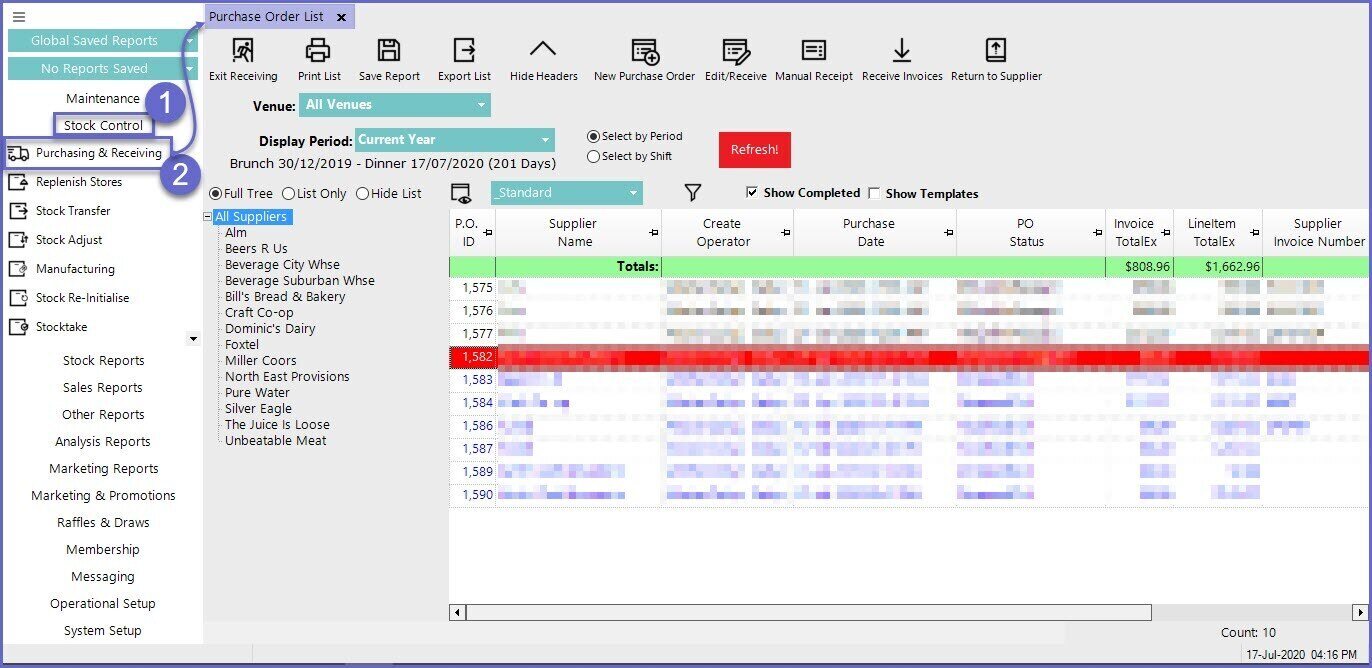Image resolution: width=1372 pixels, height=668 pixels.
Task: Select Dominic's Dairy in supplier tree
Action: tap(270, 329)
